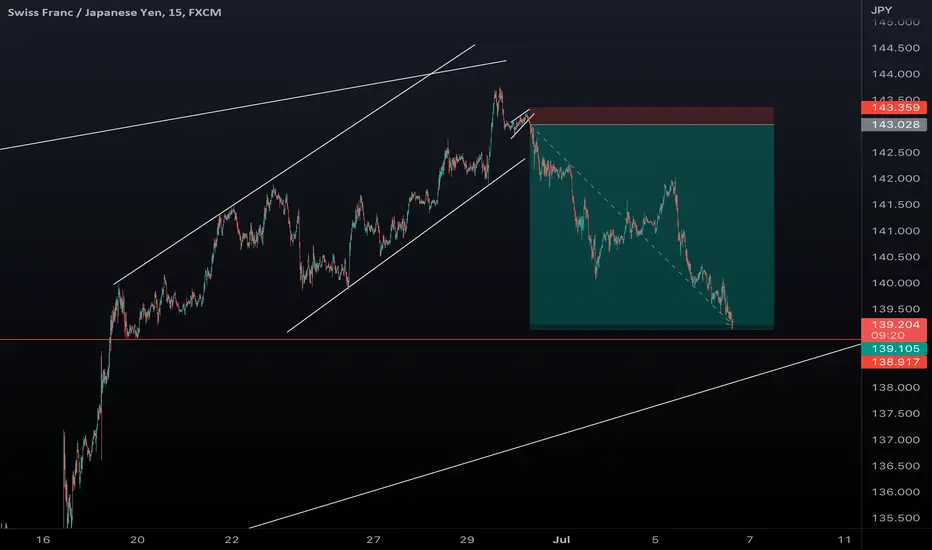Click the Jul label on the time axis

click(x=561, y=539)
